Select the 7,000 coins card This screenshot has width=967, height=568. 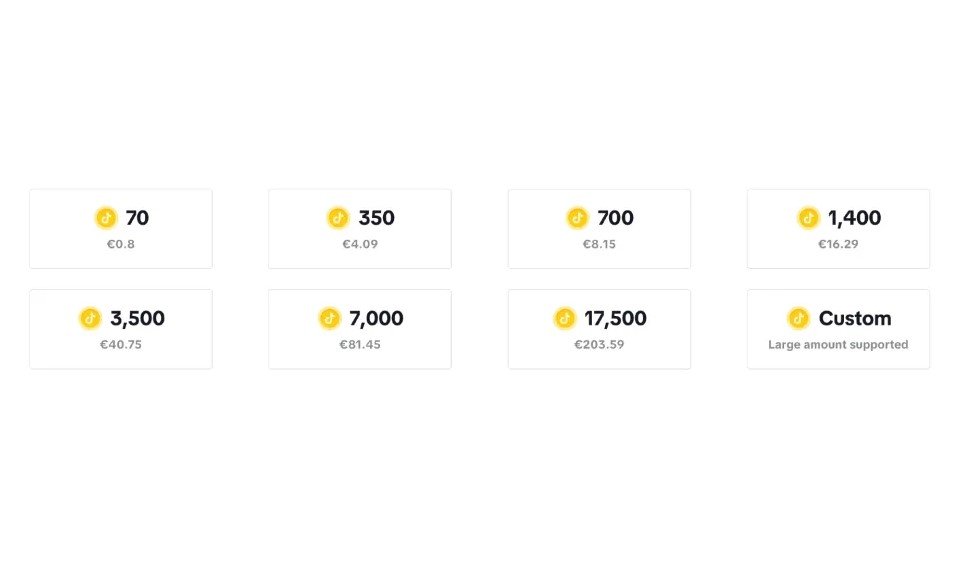pos(360,329)
